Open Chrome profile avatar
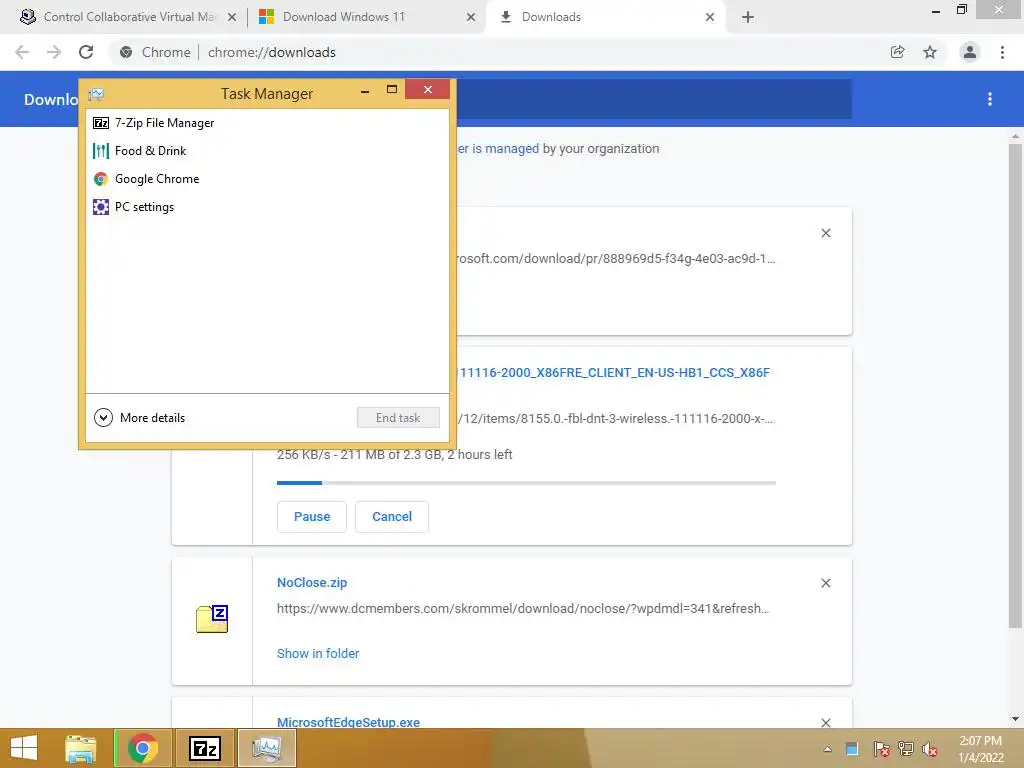The image size is (1024, 768). (970, 52)
